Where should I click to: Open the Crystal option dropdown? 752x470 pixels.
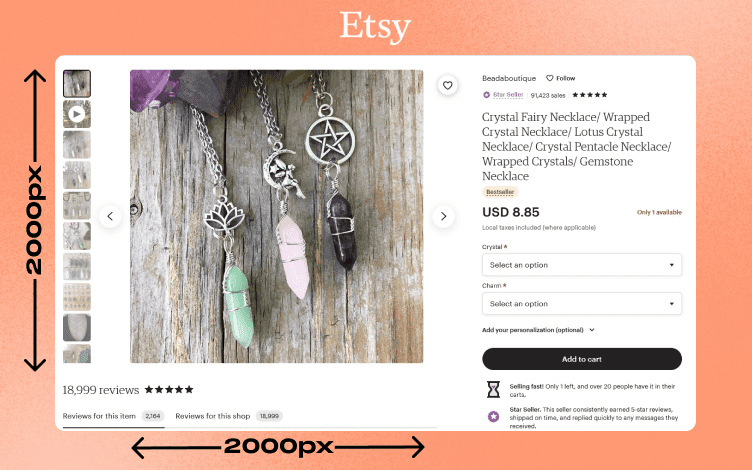(582, 265)
